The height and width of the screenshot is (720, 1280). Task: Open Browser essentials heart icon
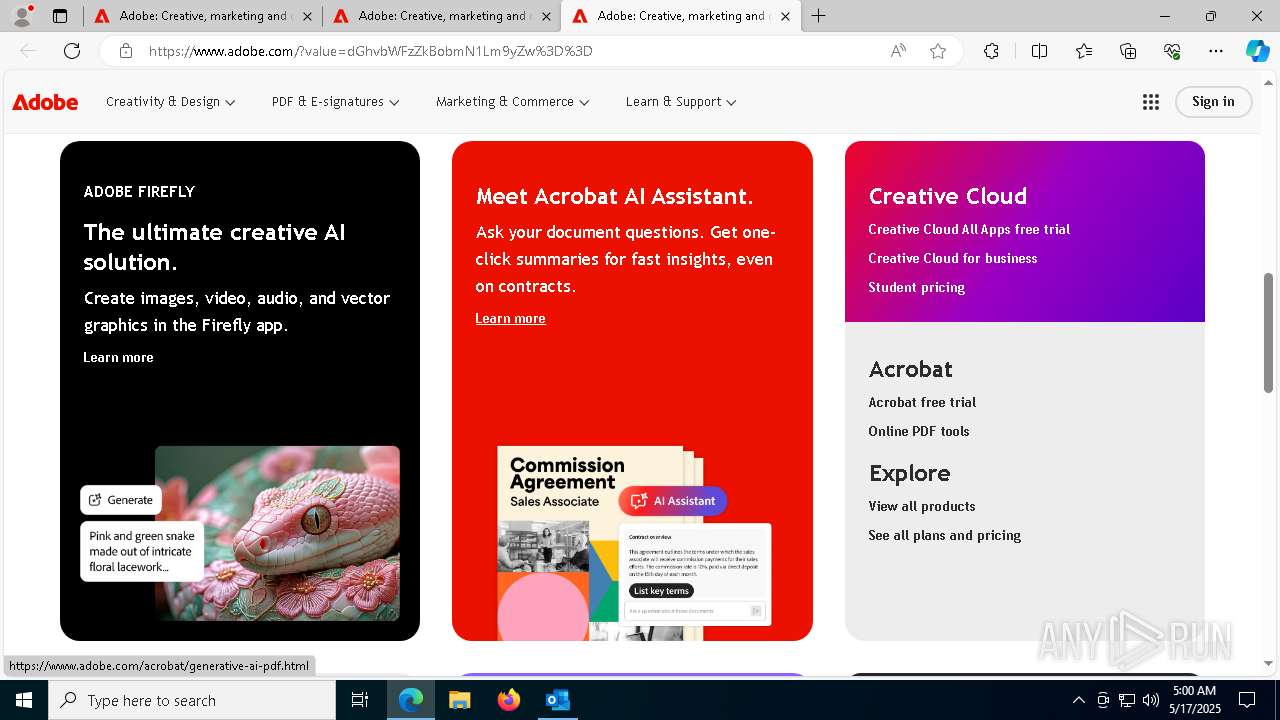coord(1172,51)
